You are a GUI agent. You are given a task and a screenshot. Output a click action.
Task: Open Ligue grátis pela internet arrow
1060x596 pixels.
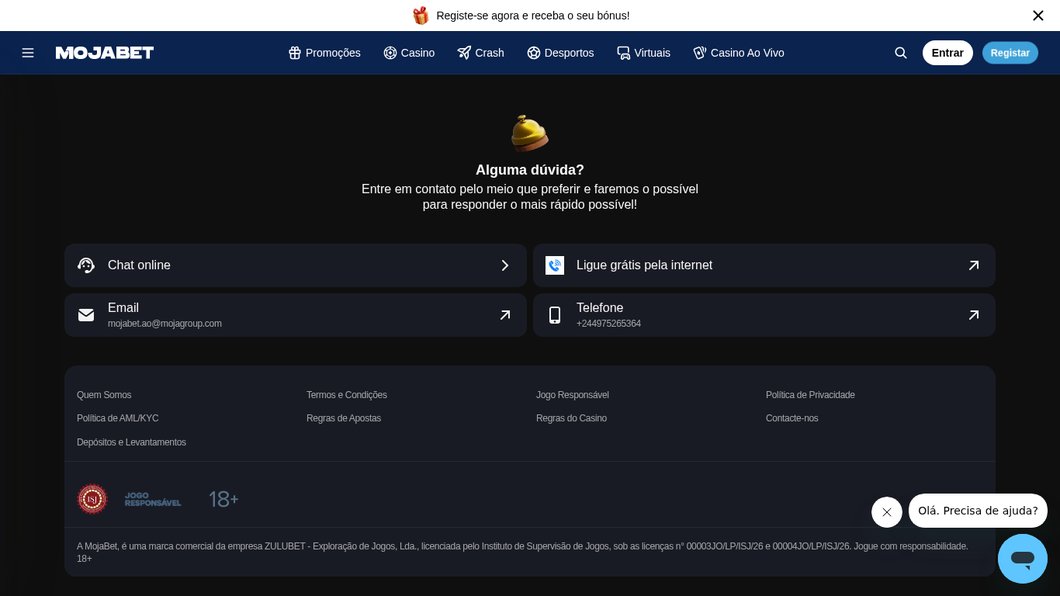point(973,266)
